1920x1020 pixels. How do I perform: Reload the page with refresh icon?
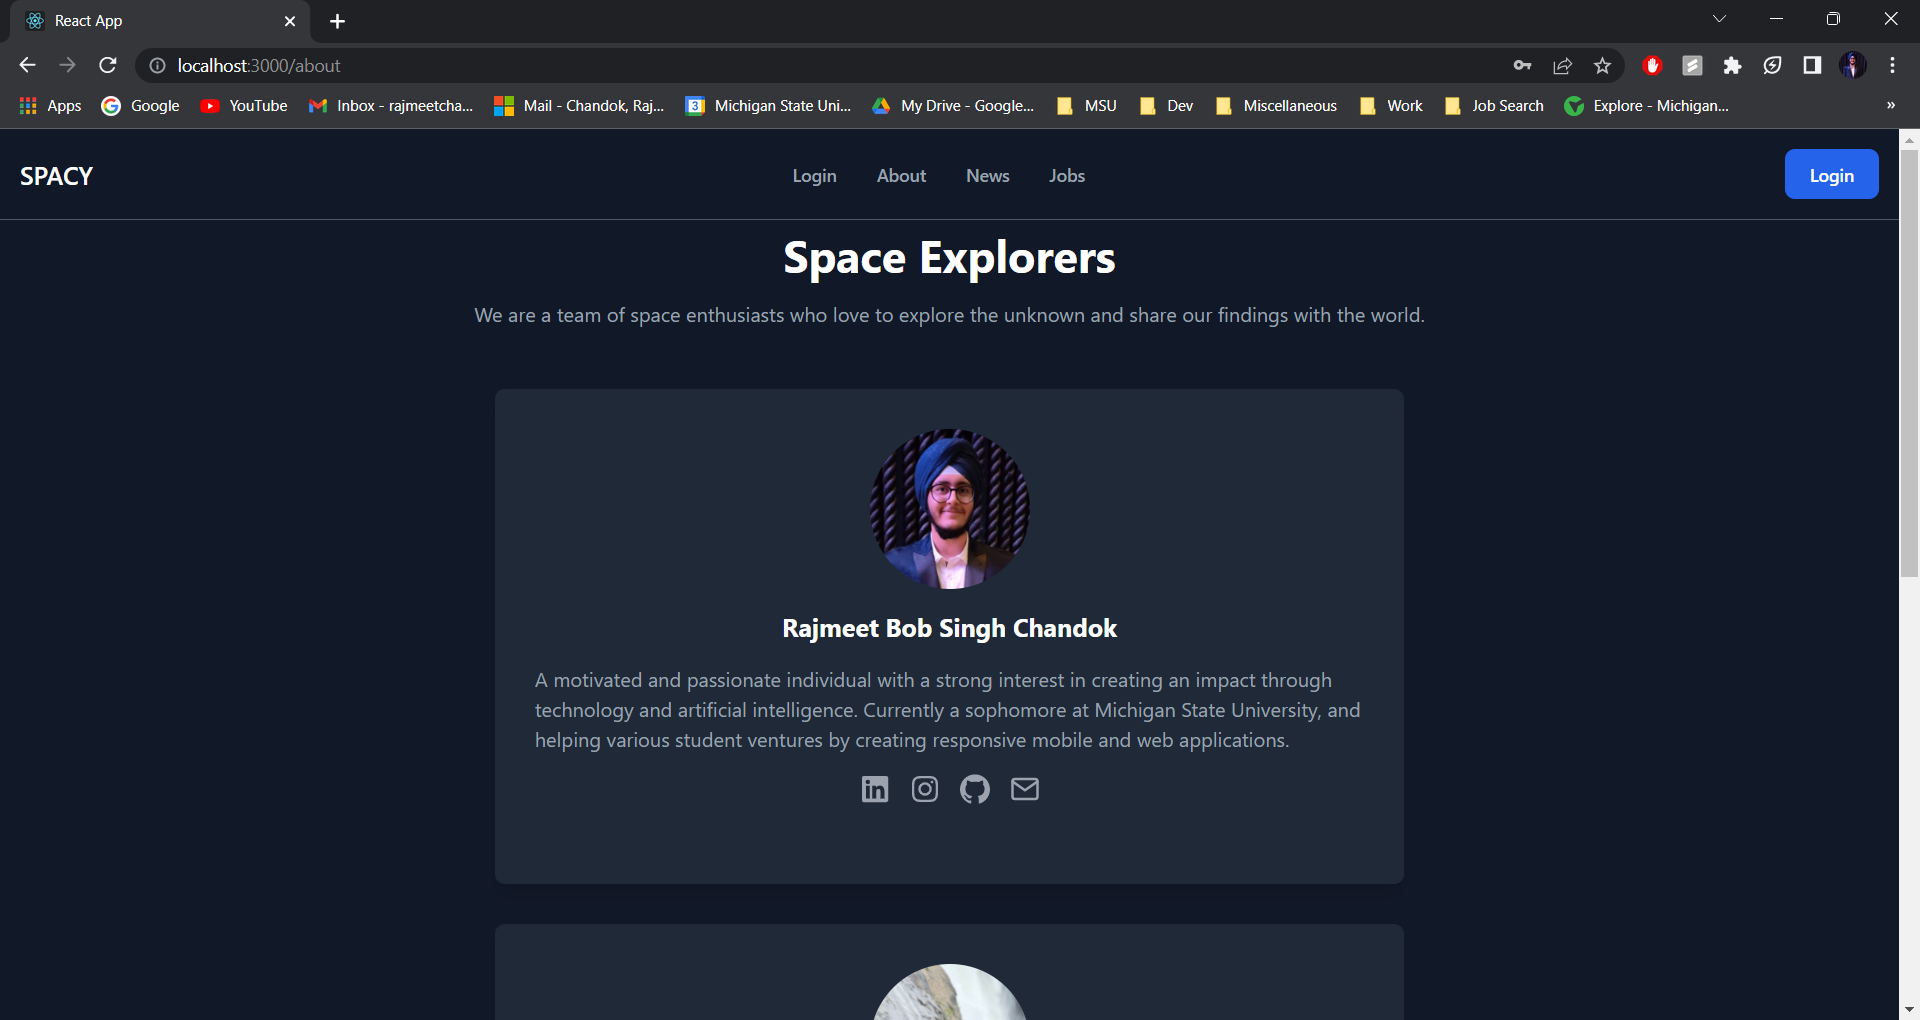pyautogui.click(x=108, y=65)
